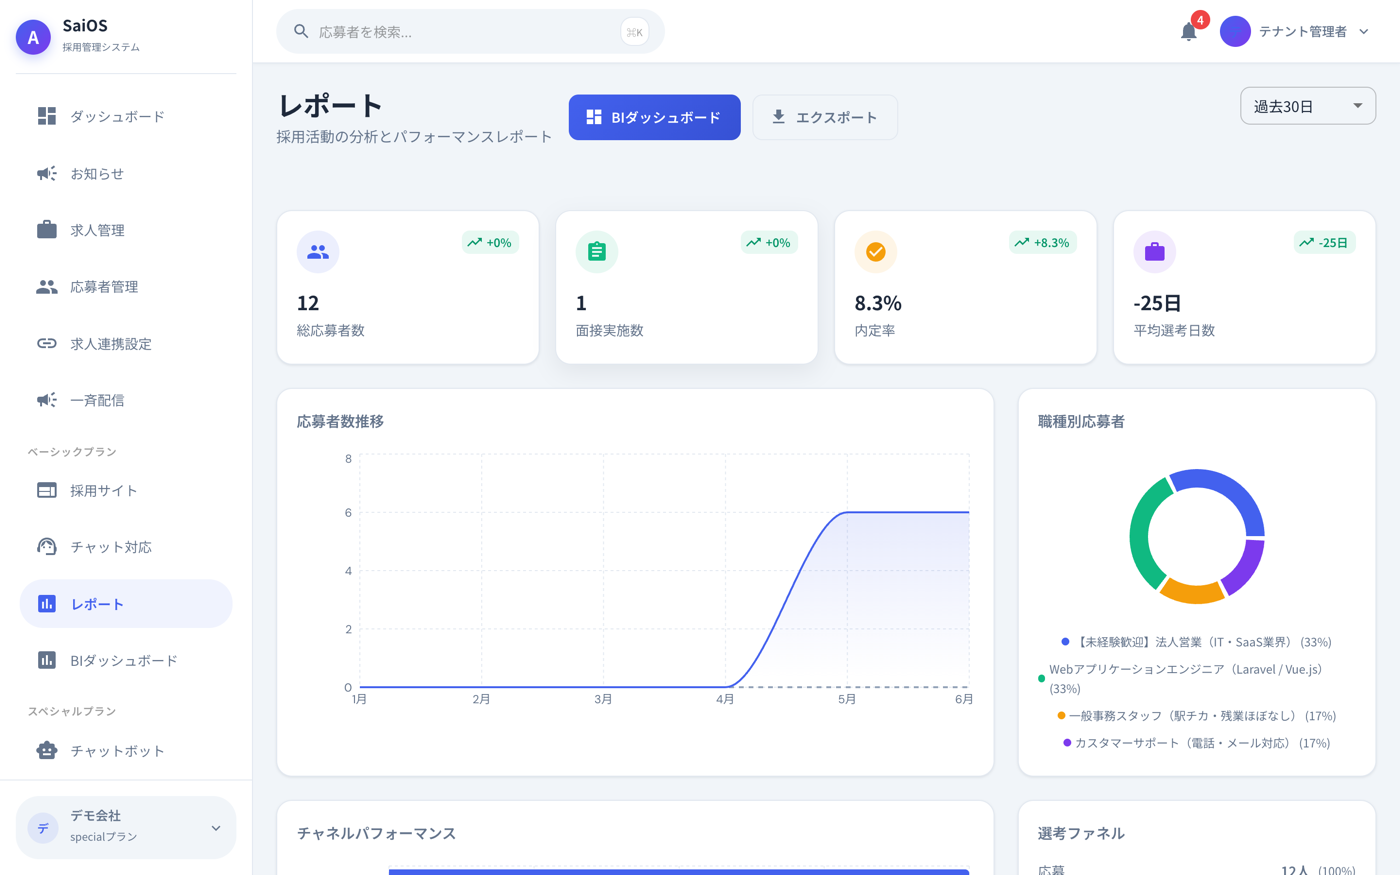The height and width of the screenshot is (875, 1400).
Task: Click the +8.3% trend badge
Action: point(1043,242)
